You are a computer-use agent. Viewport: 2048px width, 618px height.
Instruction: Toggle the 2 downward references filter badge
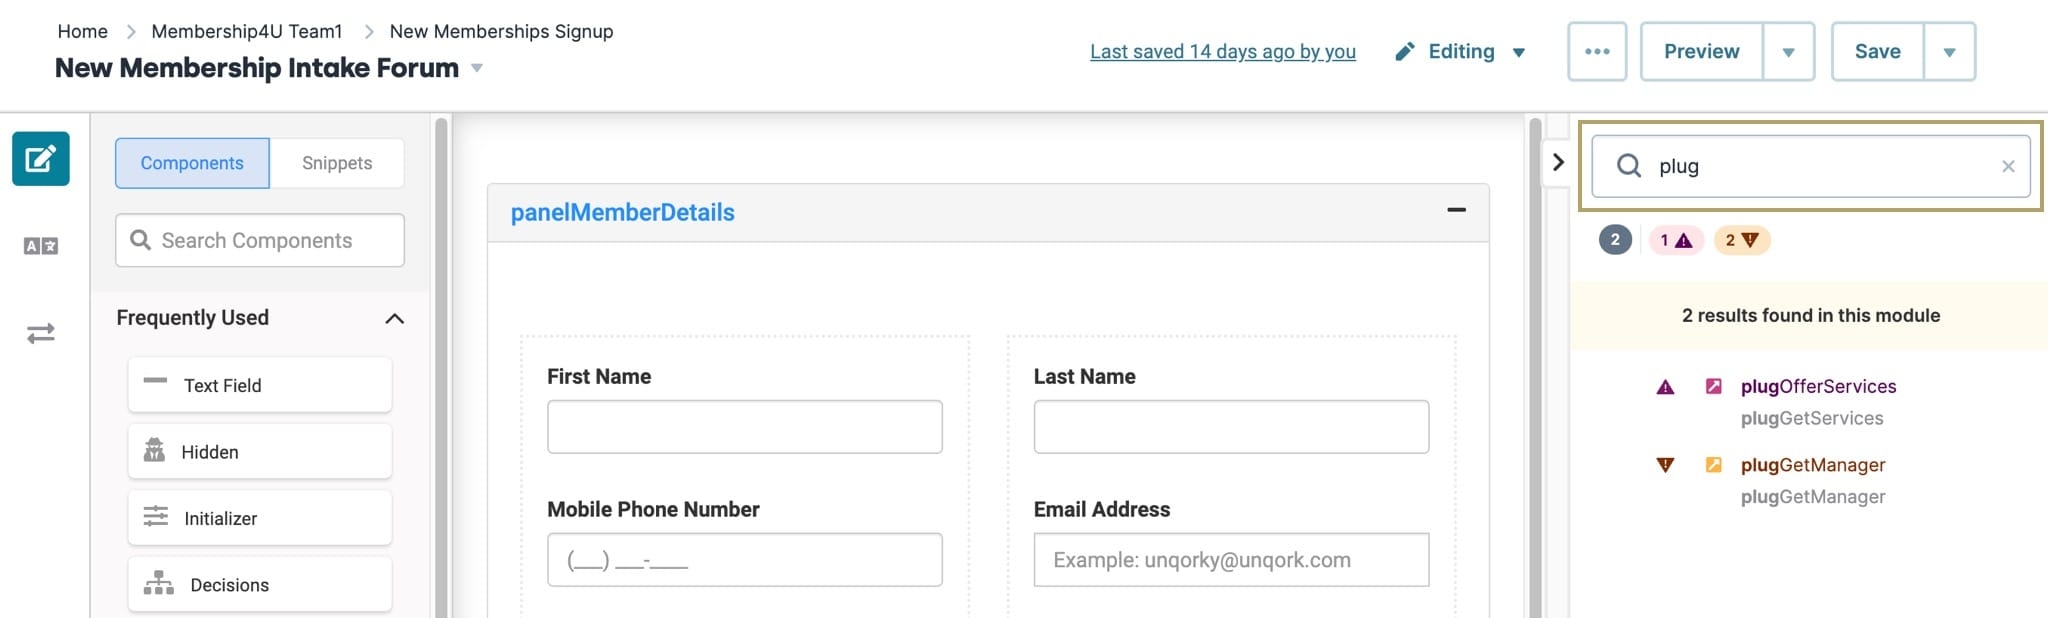point(1742,240)
